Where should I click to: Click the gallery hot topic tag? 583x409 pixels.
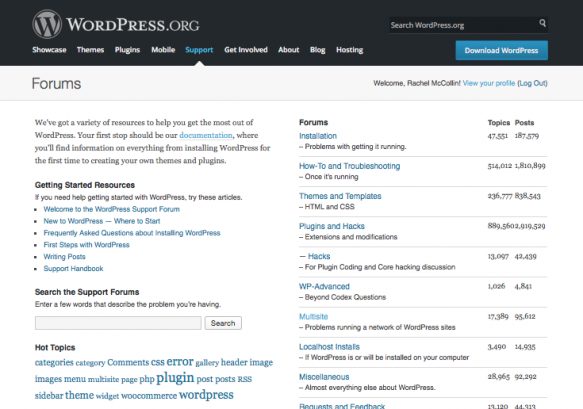pos(207,363)
